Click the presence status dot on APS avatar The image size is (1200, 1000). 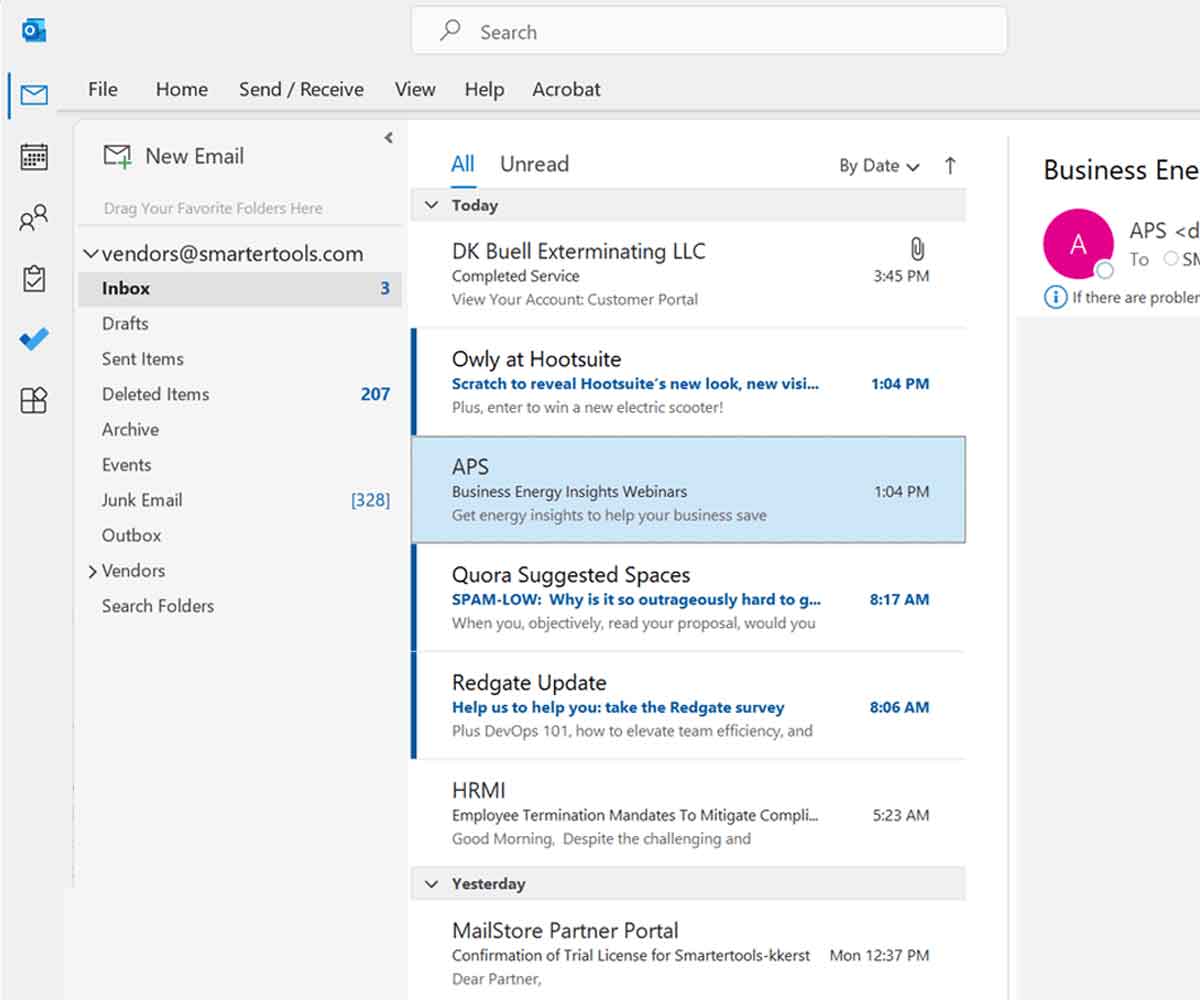coord(1104,270)
